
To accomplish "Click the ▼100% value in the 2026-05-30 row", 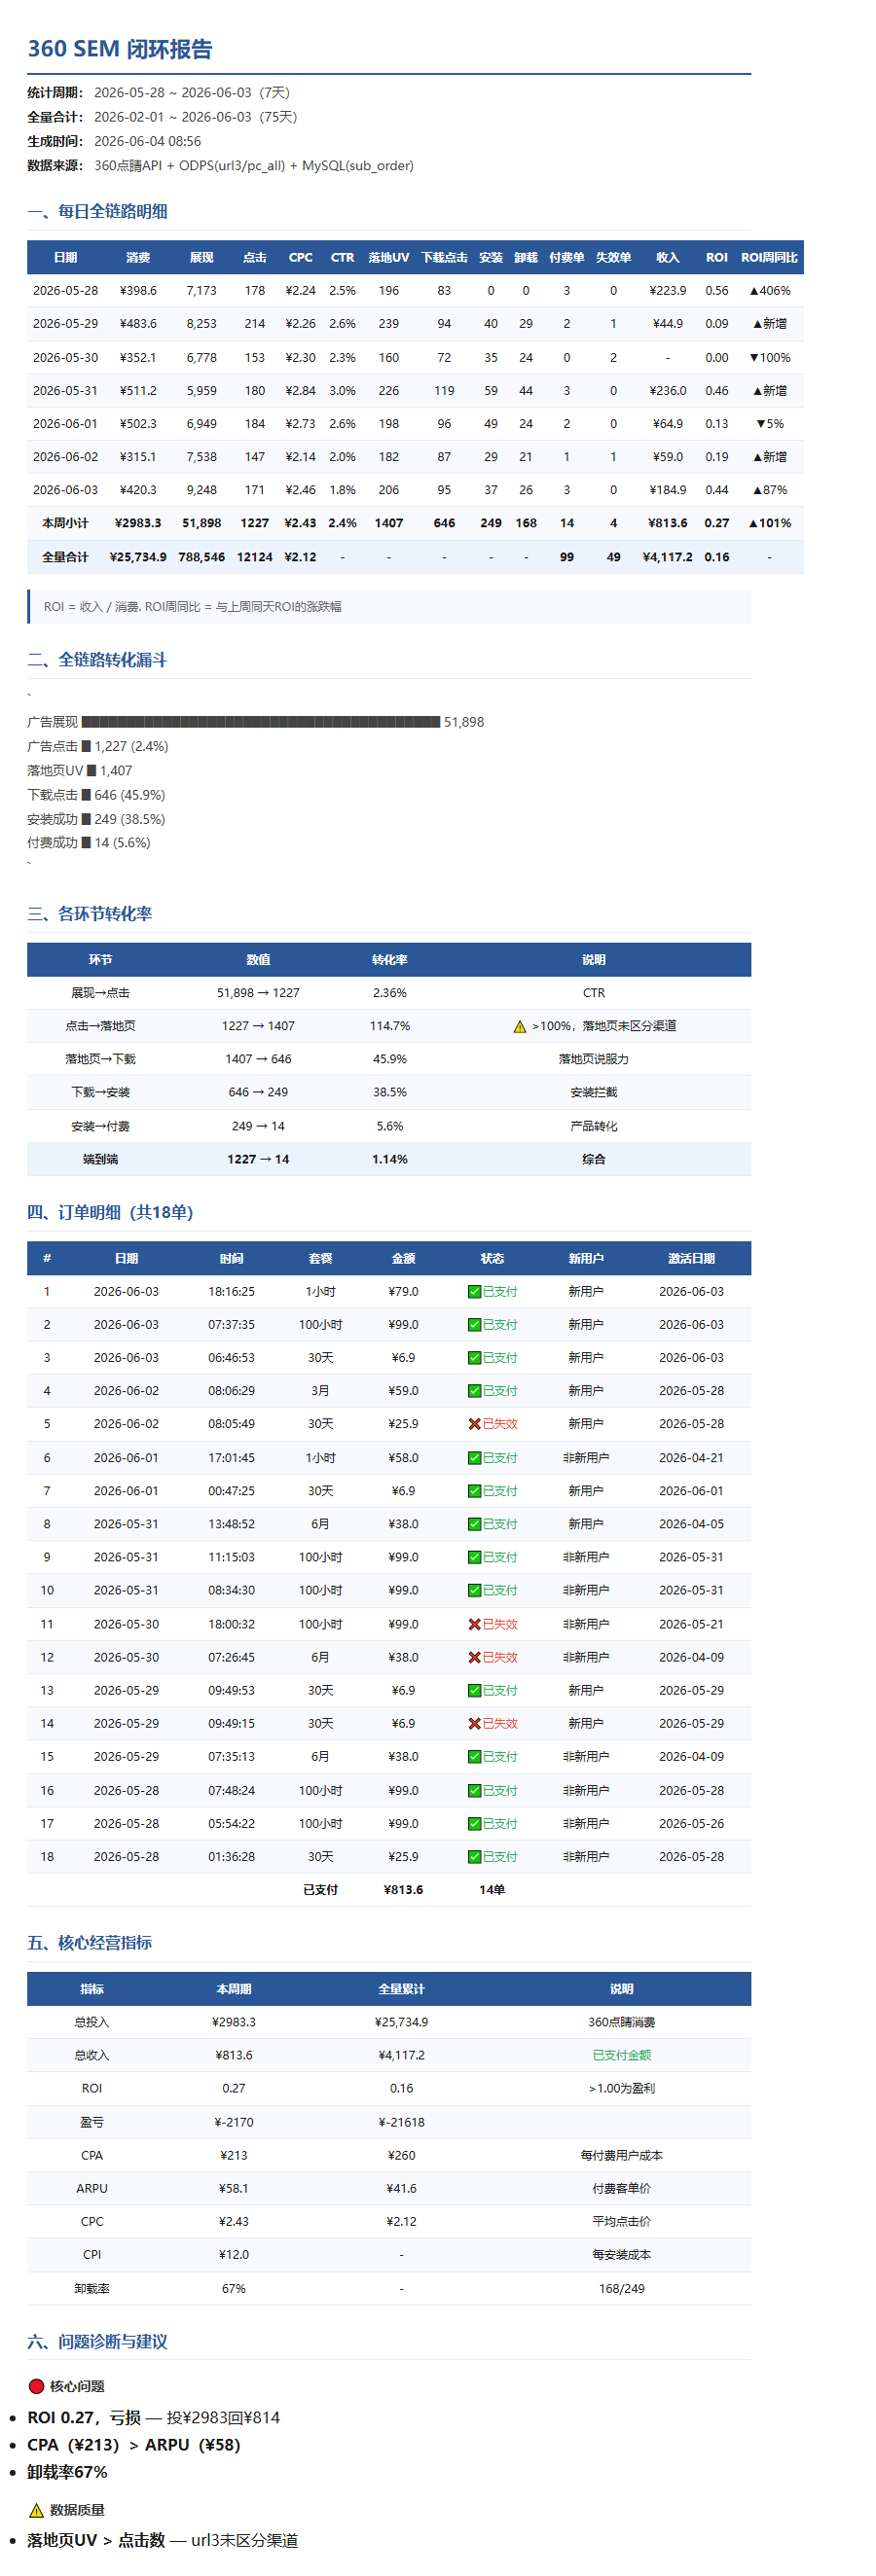I will [769, 357].
